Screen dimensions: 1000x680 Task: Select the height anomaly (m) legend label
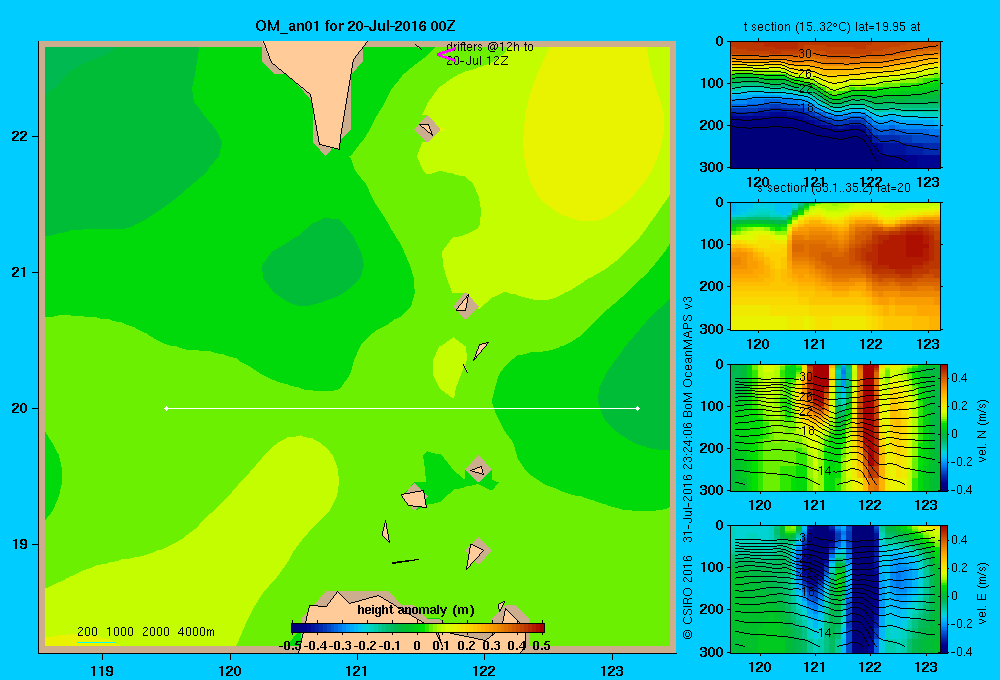[x=416, y=610]
